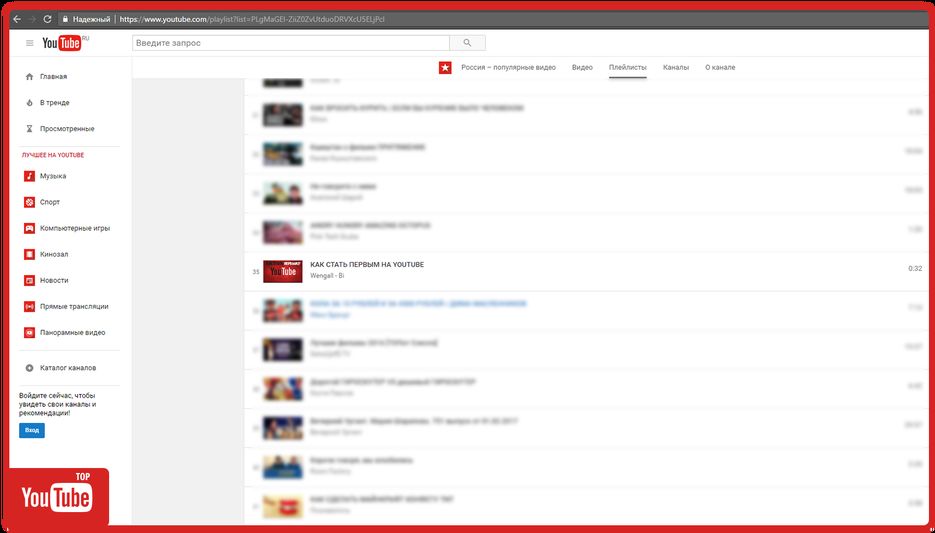The image size is (935, 533).
Task: Click the 'КАК СТАТЬ ПЕРВЫМ НА YOUTUBE' thumbnail
Action: point(283,271)
